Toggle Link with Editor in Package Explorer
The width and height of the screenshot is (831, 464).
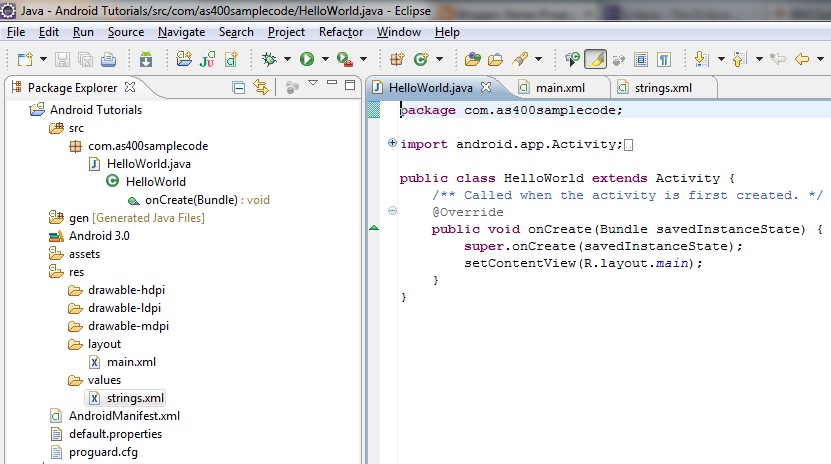[x=261, y=87]
